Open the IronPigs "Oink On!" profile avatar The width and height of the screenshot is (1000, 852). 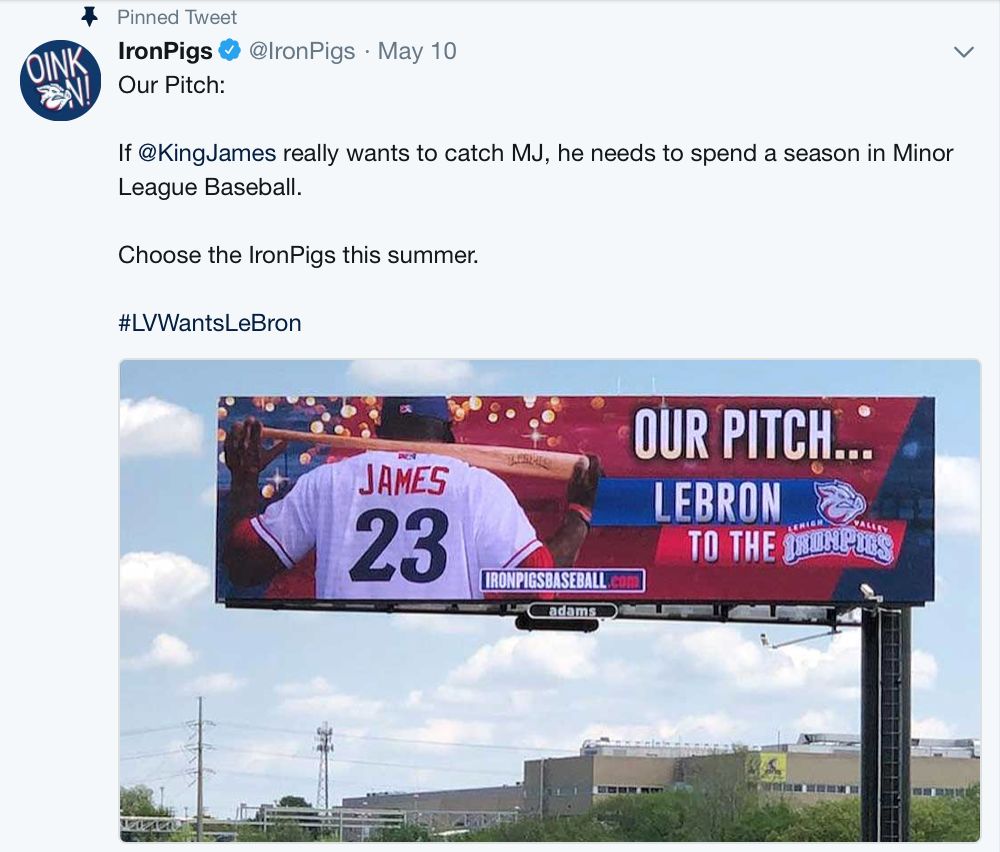click(x=60, y=80)
